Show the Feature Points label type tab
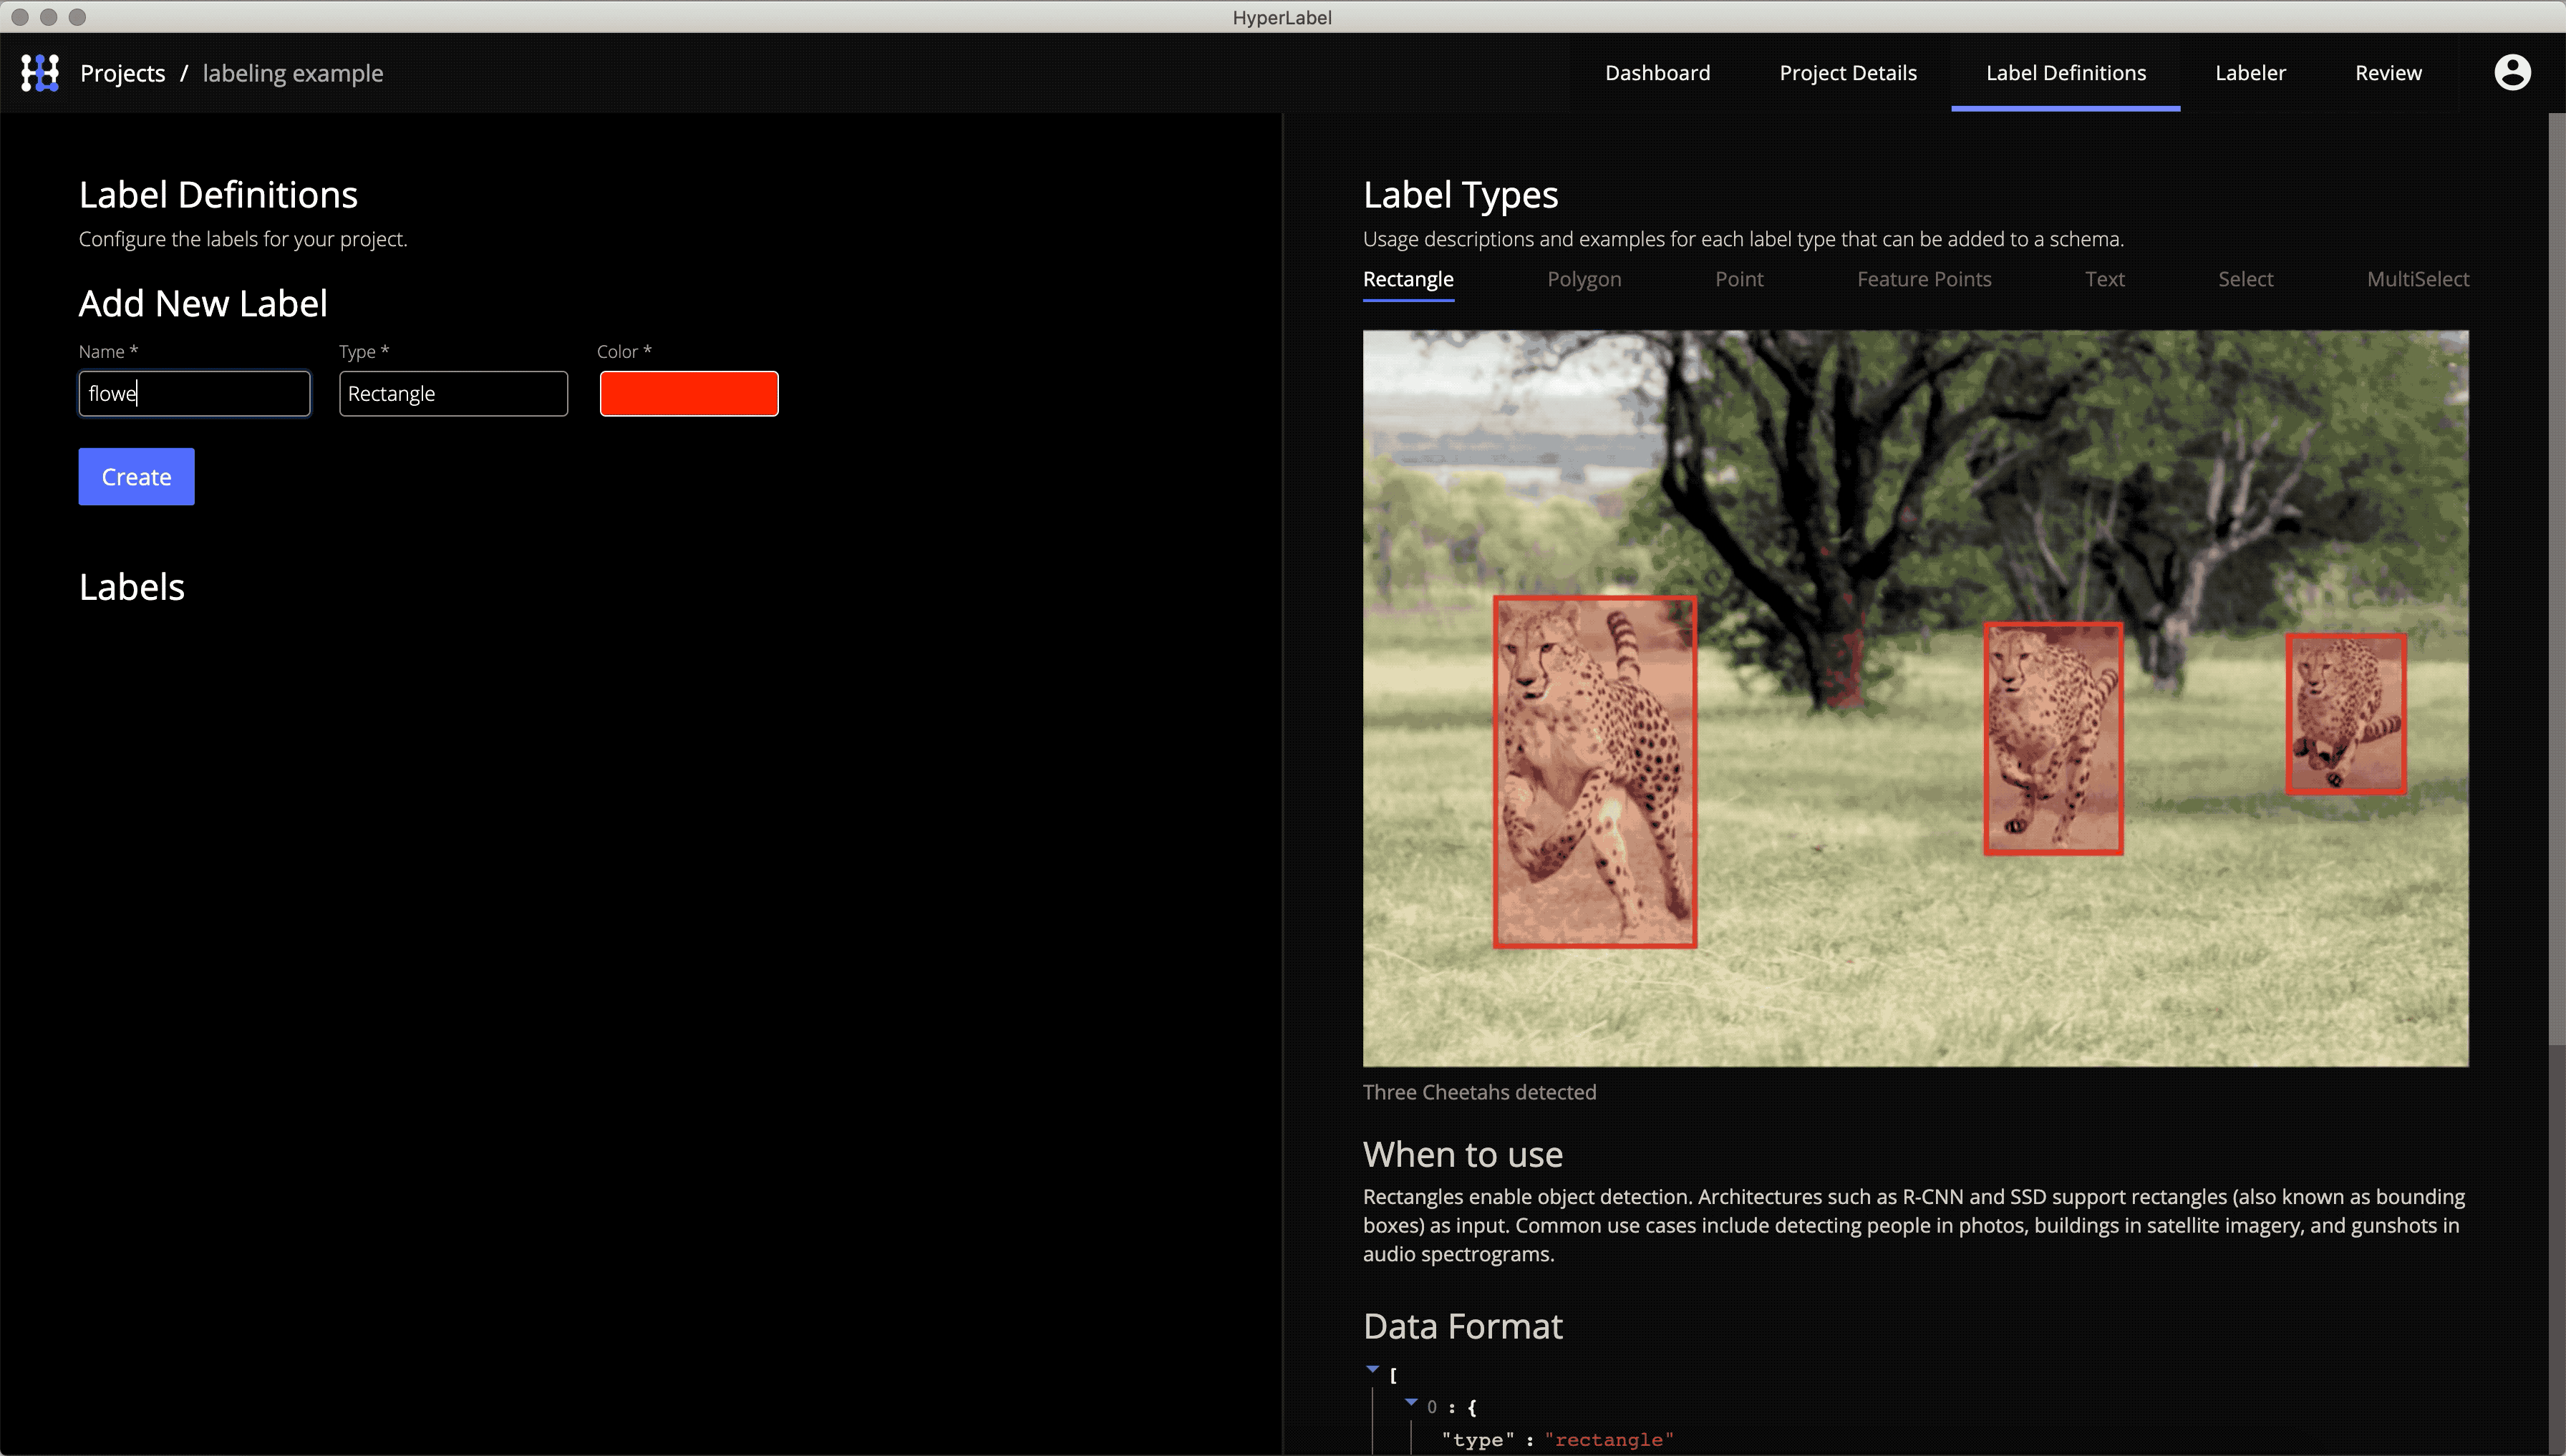 [x=1924, y=280]
